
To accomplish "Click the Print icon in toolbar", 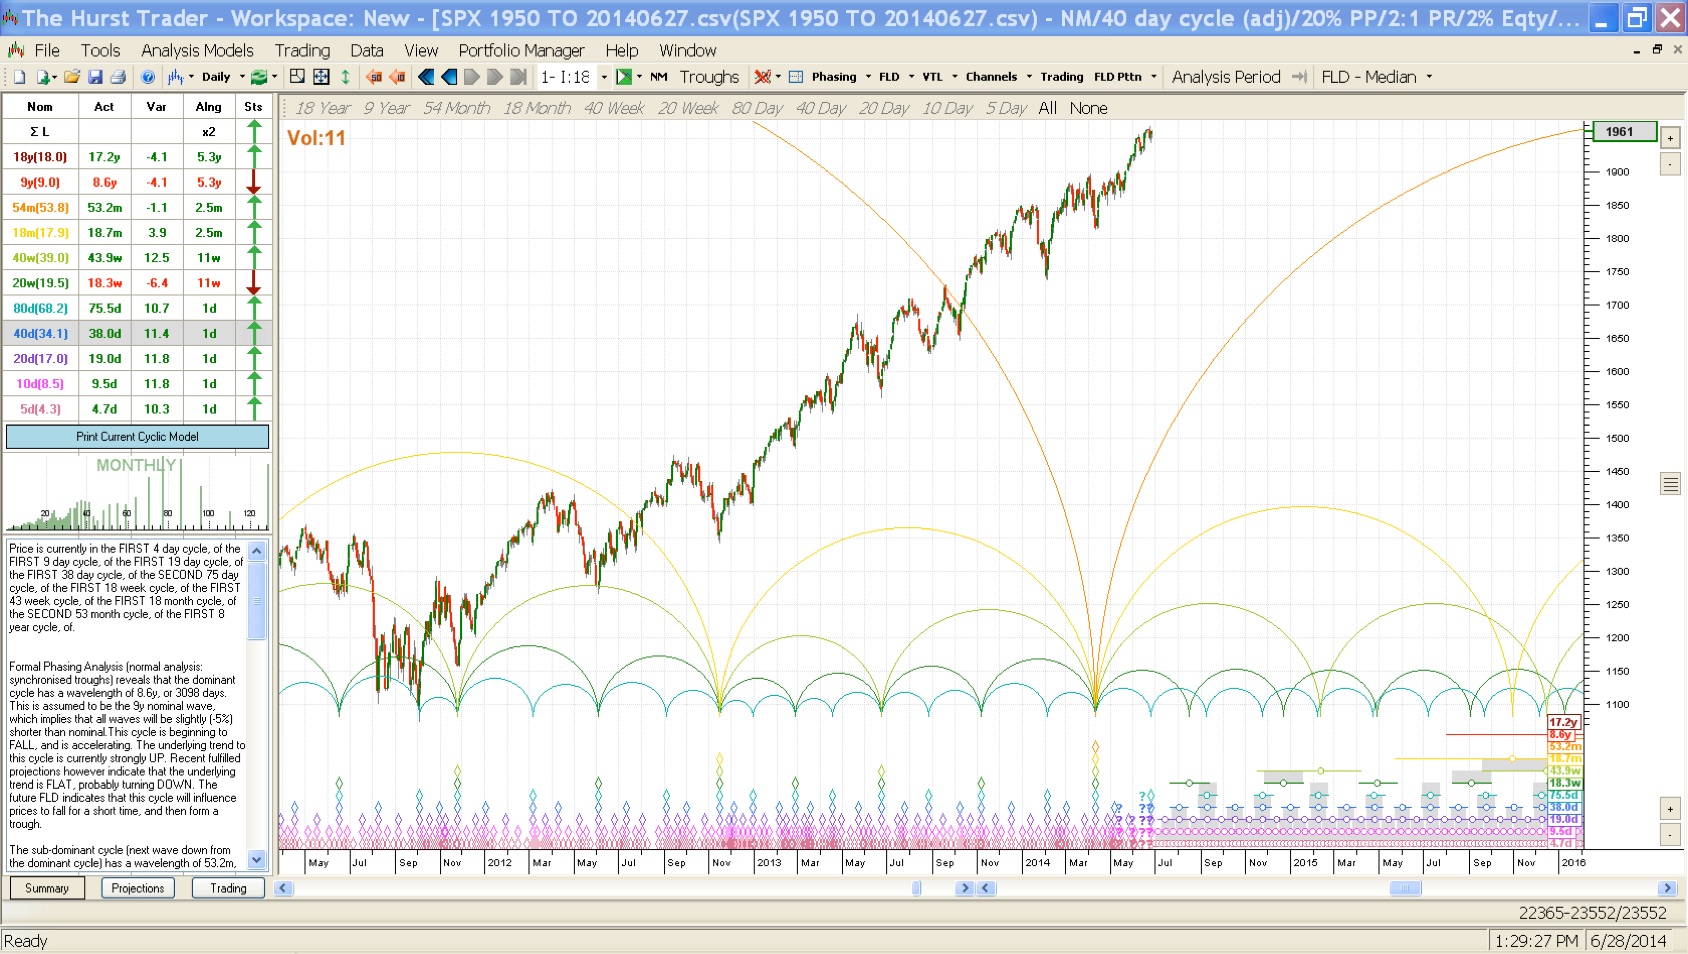I will (x=118, y=77).
